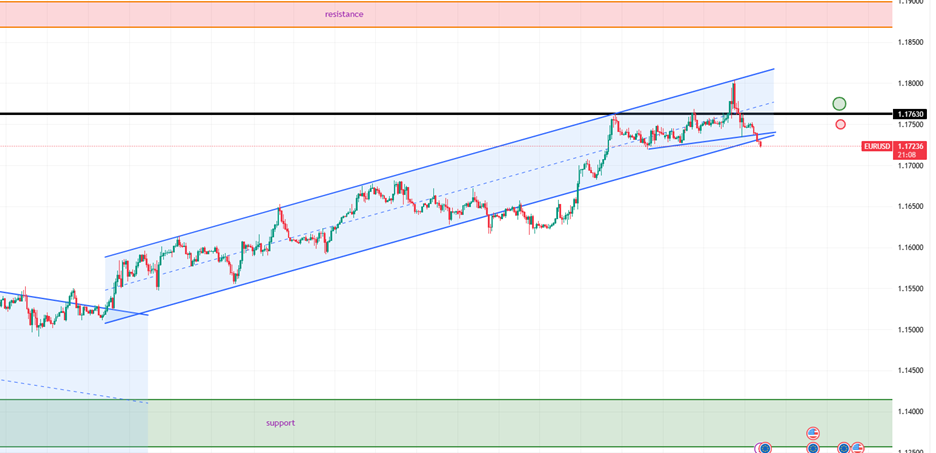Click the leftmost EU flag event icon
The image size is (936, 453).
click(765, 448)
